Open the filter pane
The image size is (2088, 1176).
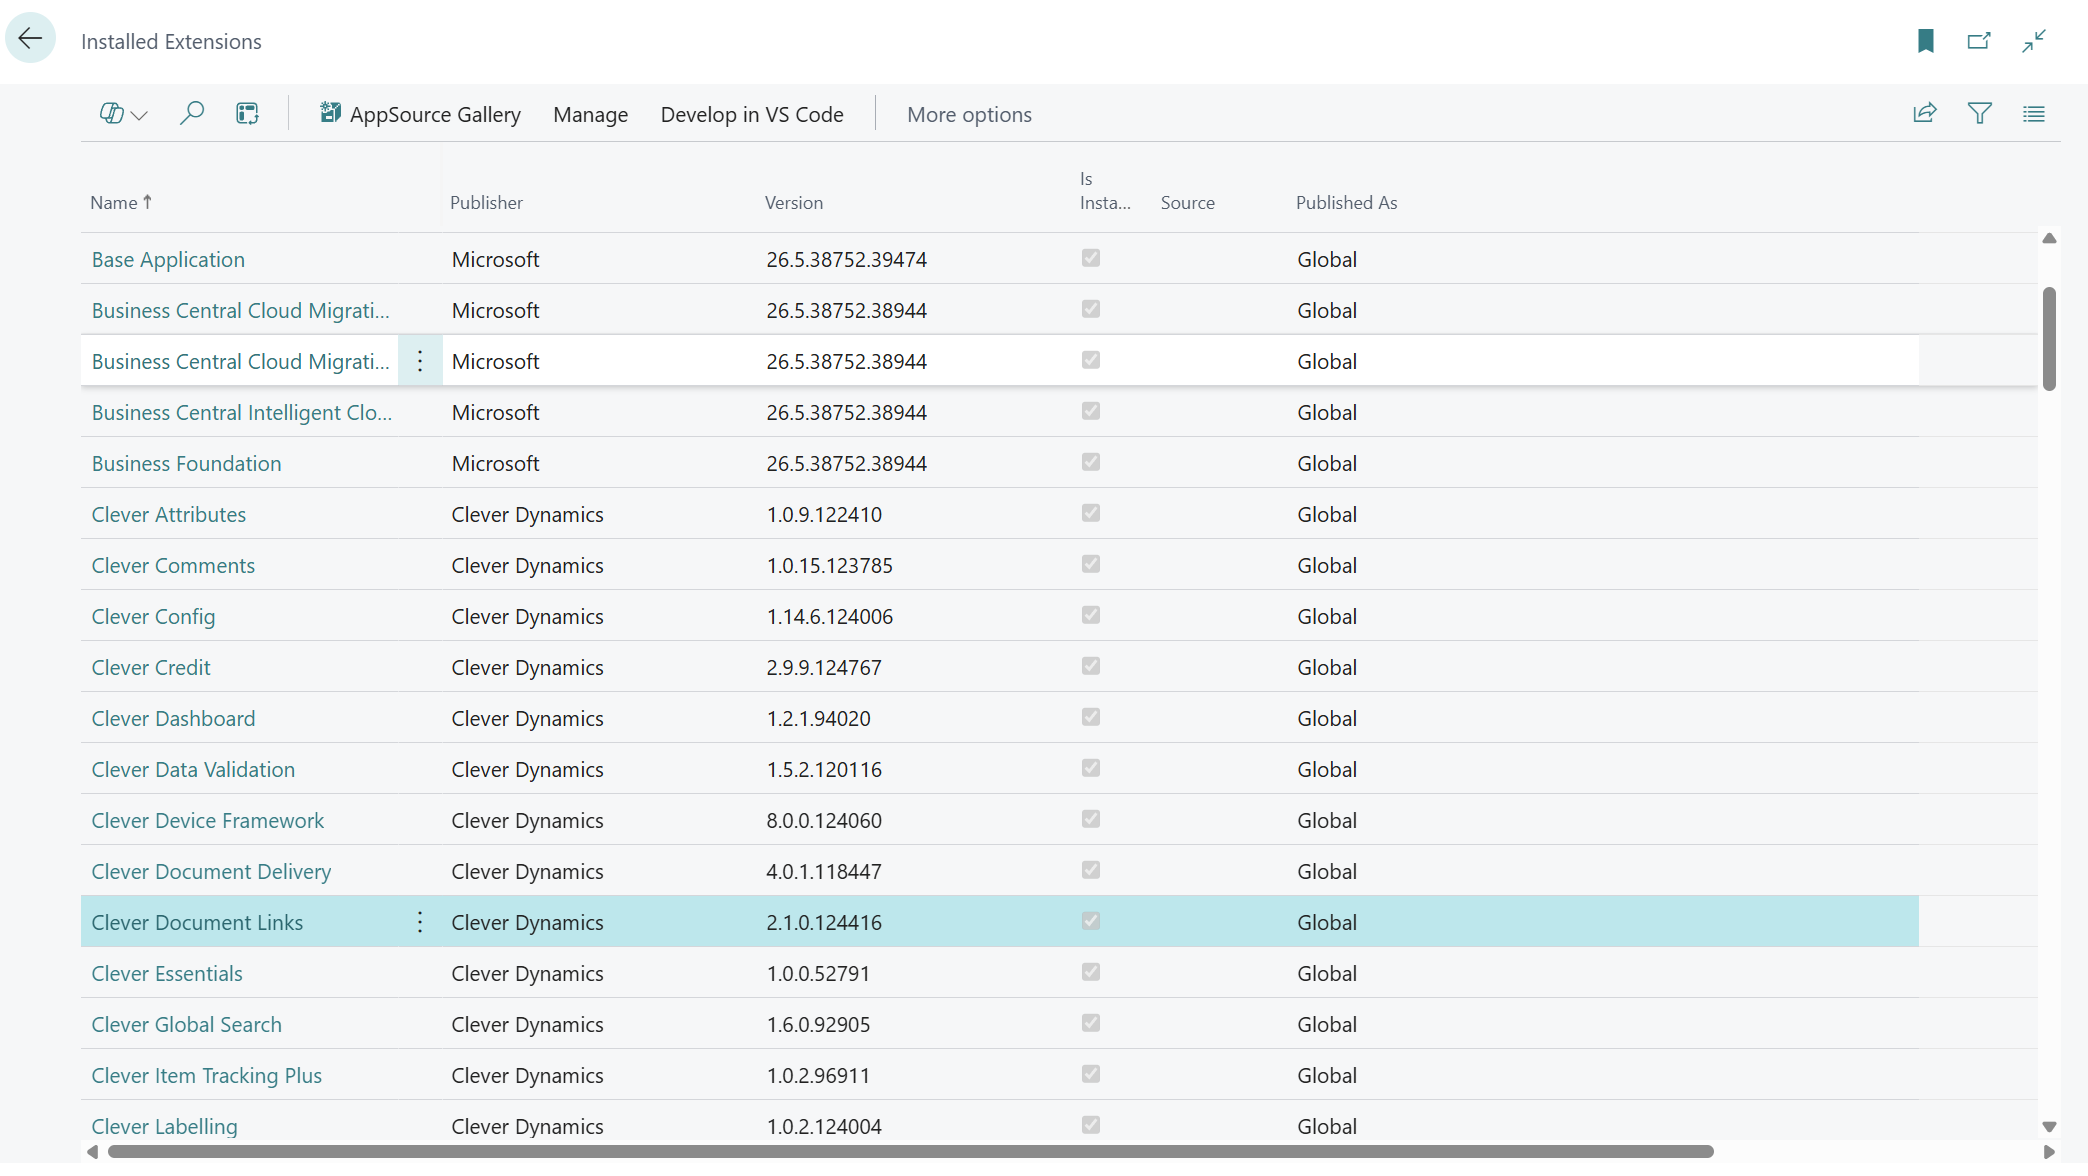point(1980,113)
